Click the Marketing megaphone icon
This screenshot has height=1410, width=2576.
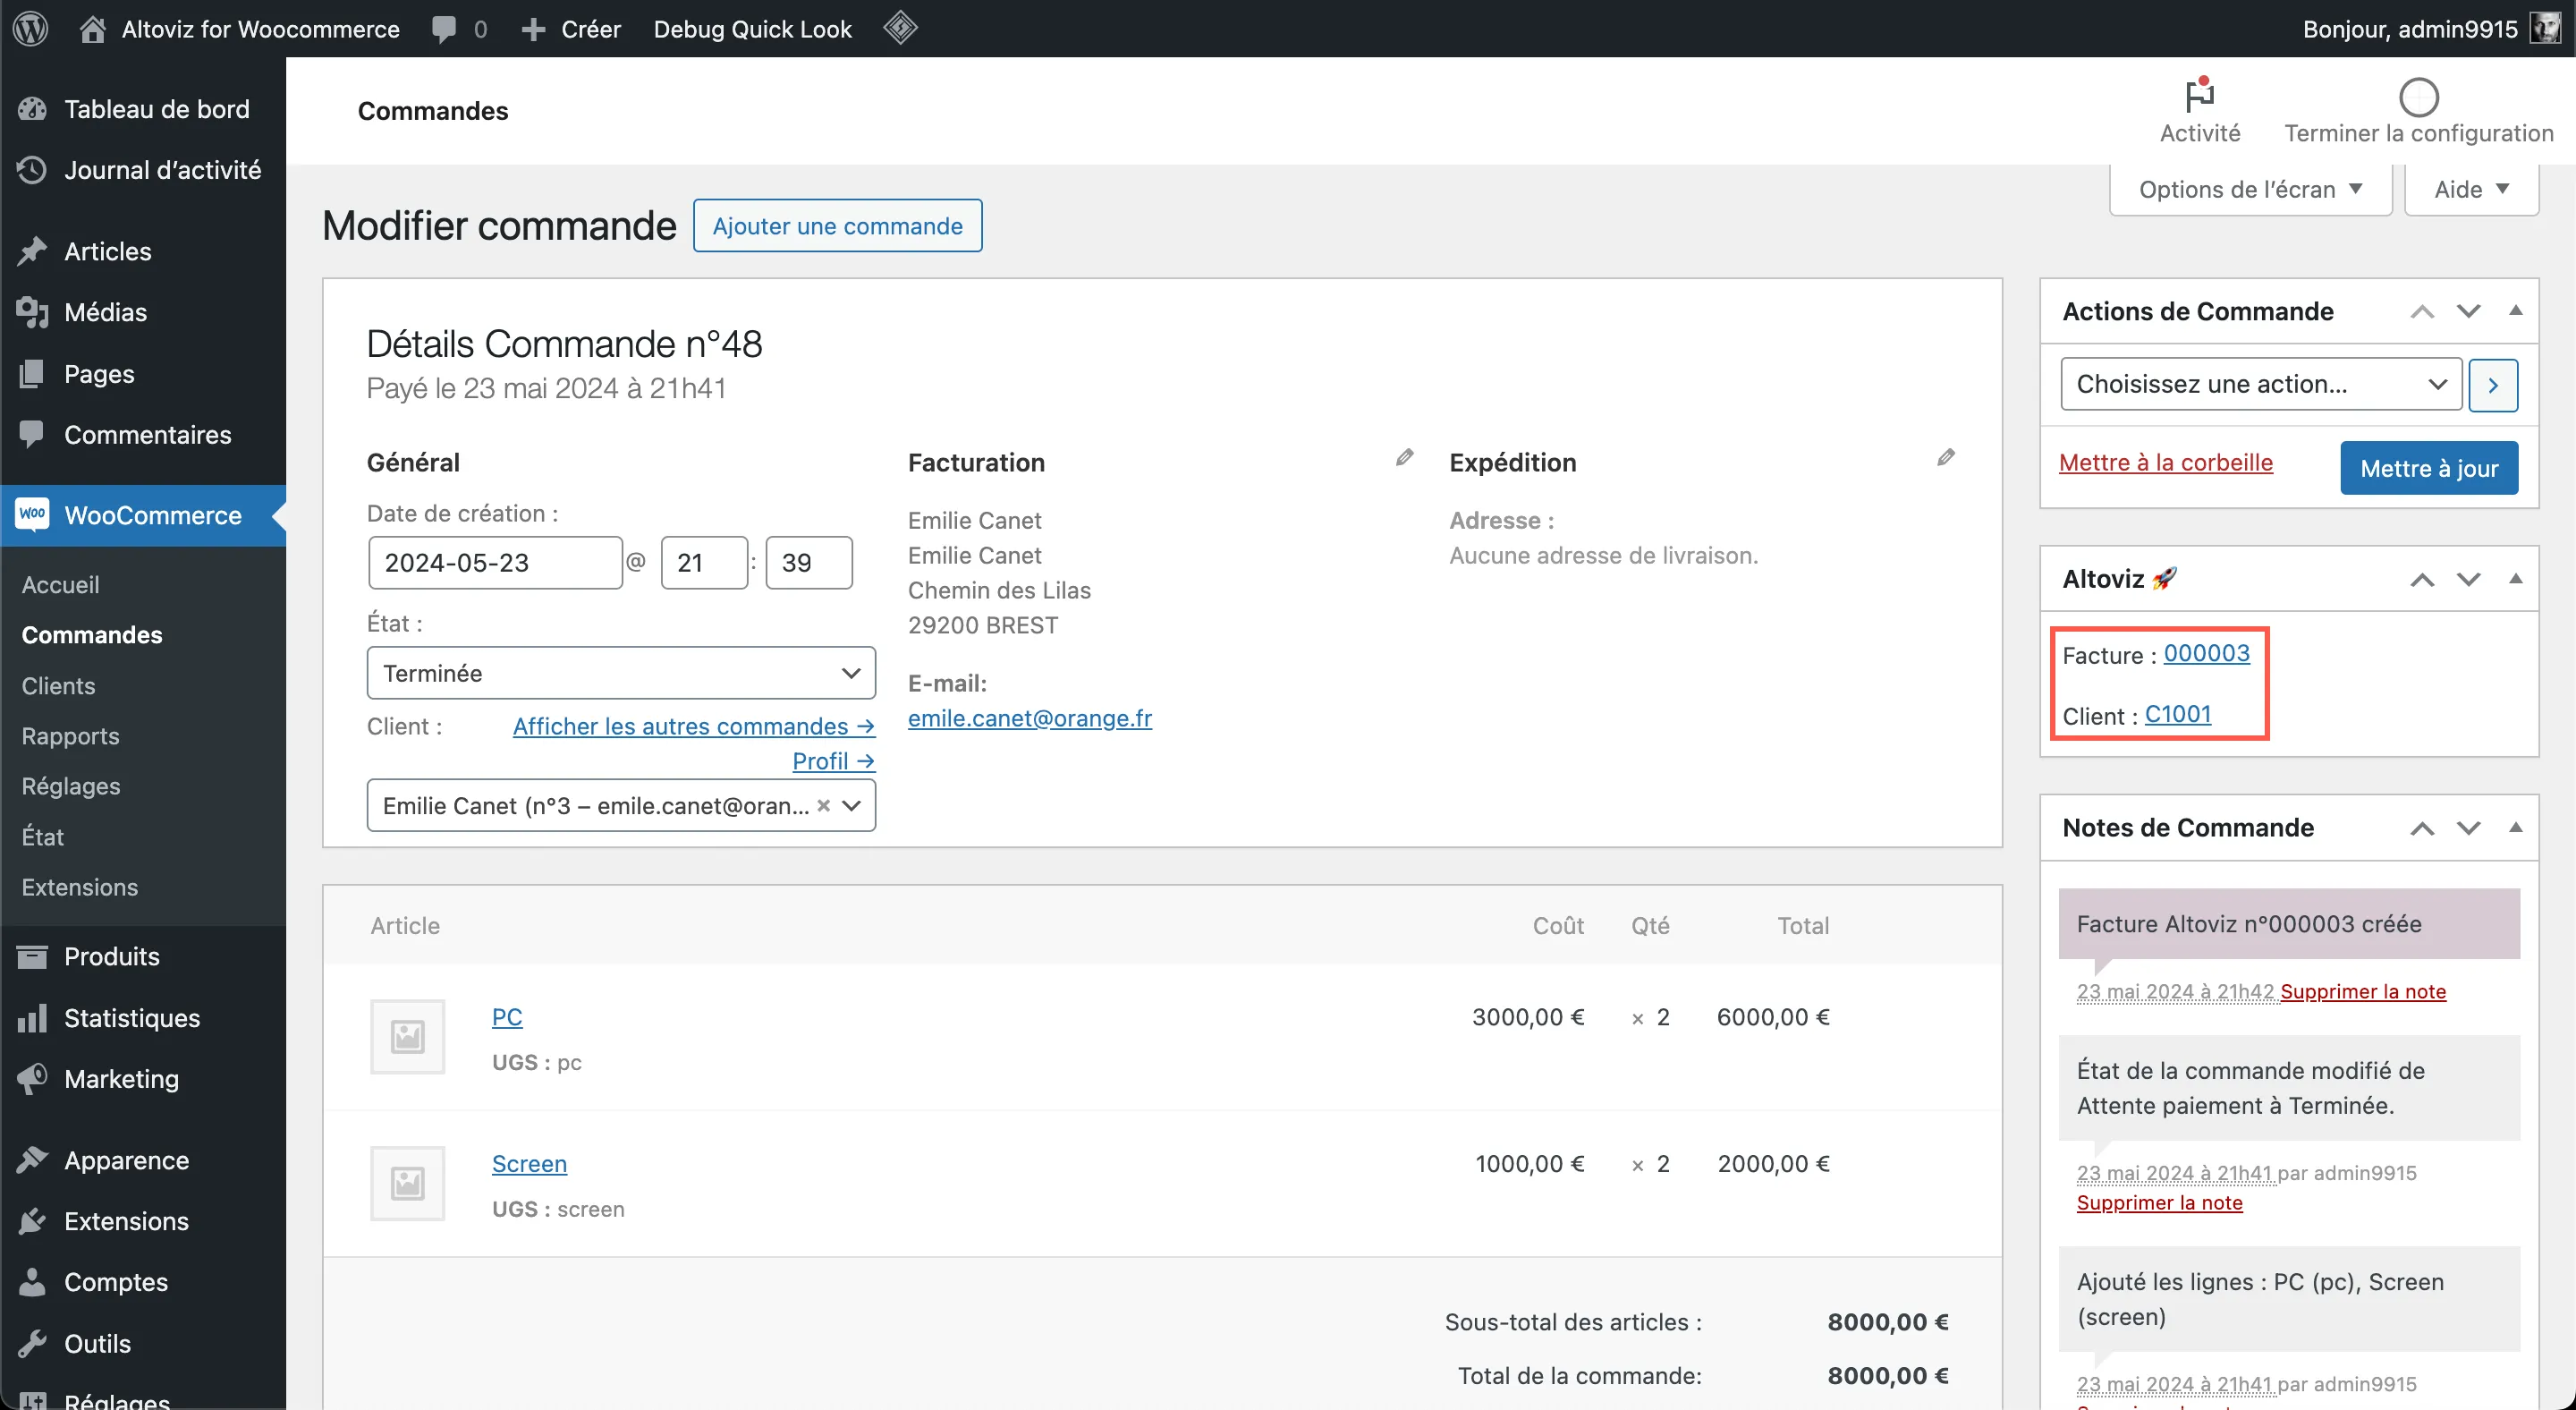32,1078
